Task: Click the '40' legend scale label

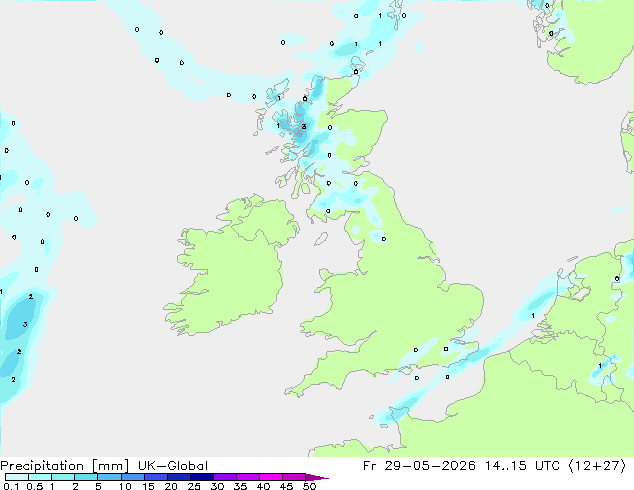Action: tap(263, 486)
